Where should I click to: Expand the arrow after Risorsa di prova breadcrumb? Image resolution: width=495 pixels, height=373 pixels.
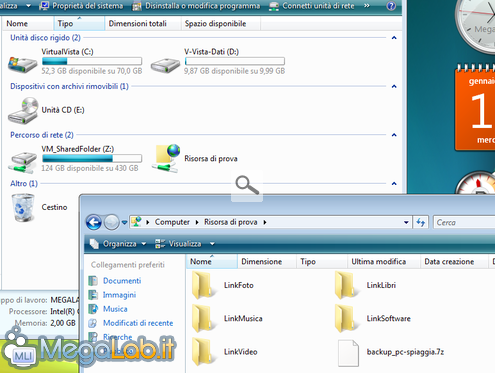coord(265,222)
